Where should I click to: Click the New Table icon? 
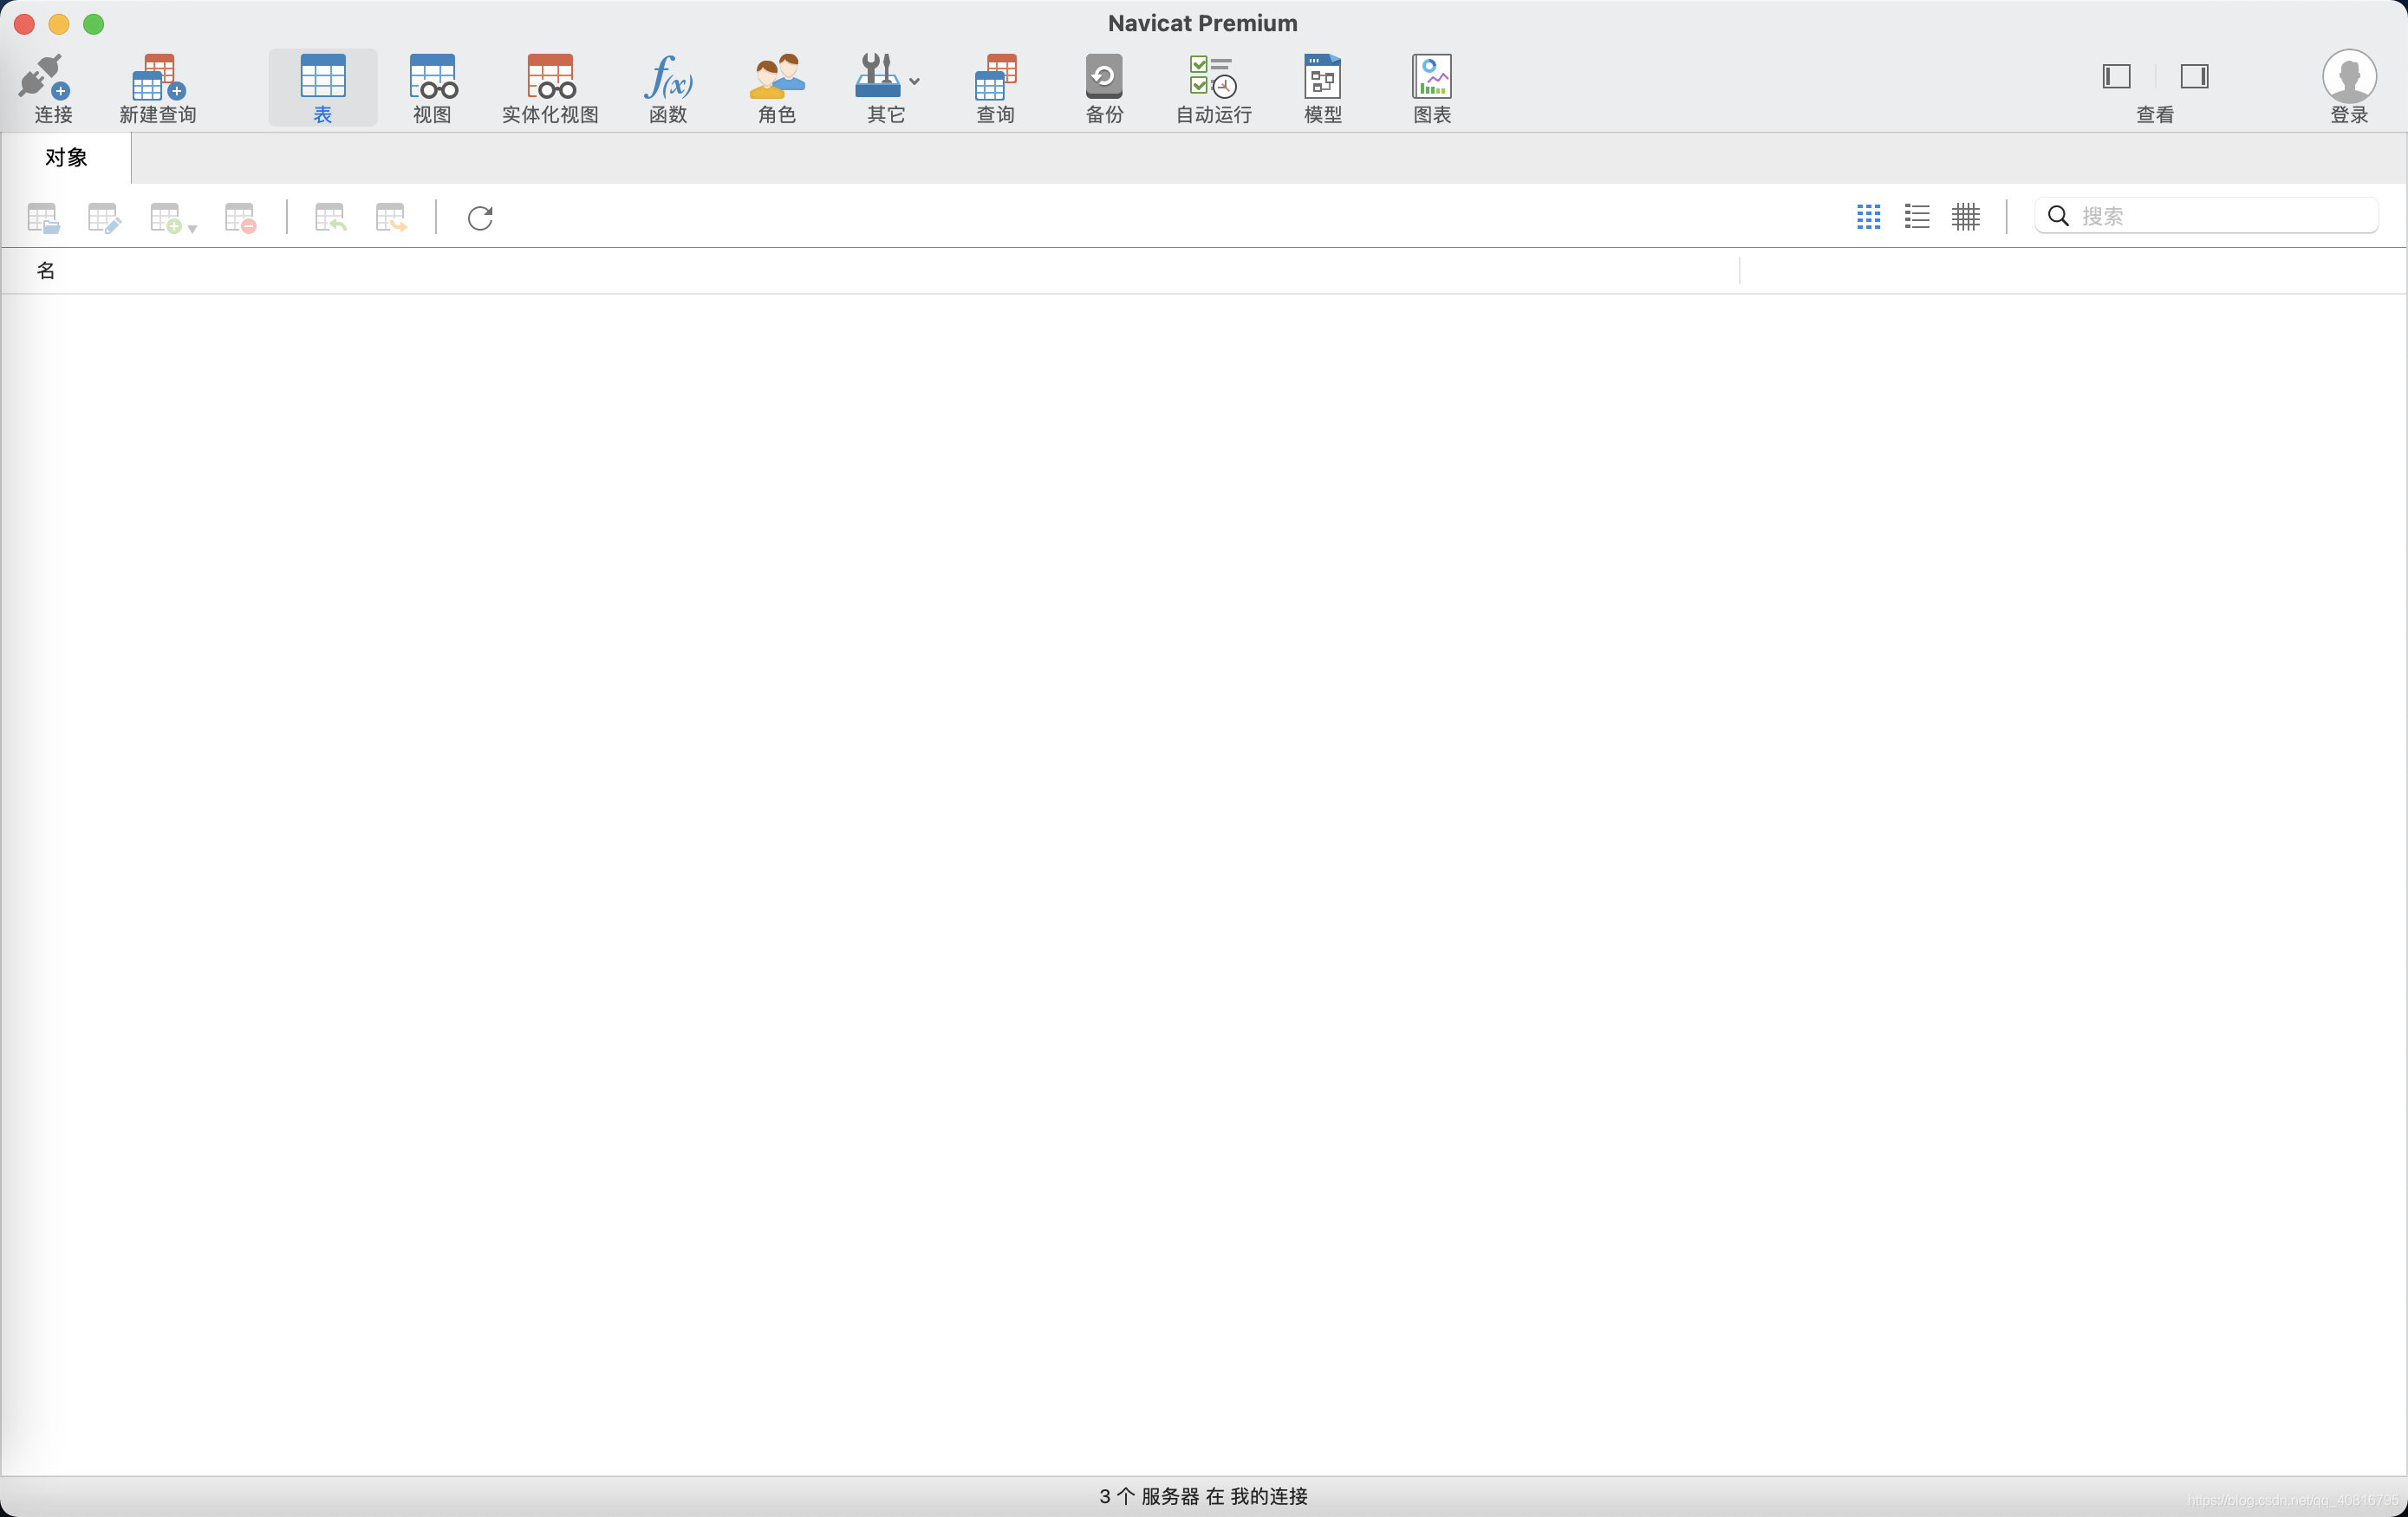click(x=165, y=217)
